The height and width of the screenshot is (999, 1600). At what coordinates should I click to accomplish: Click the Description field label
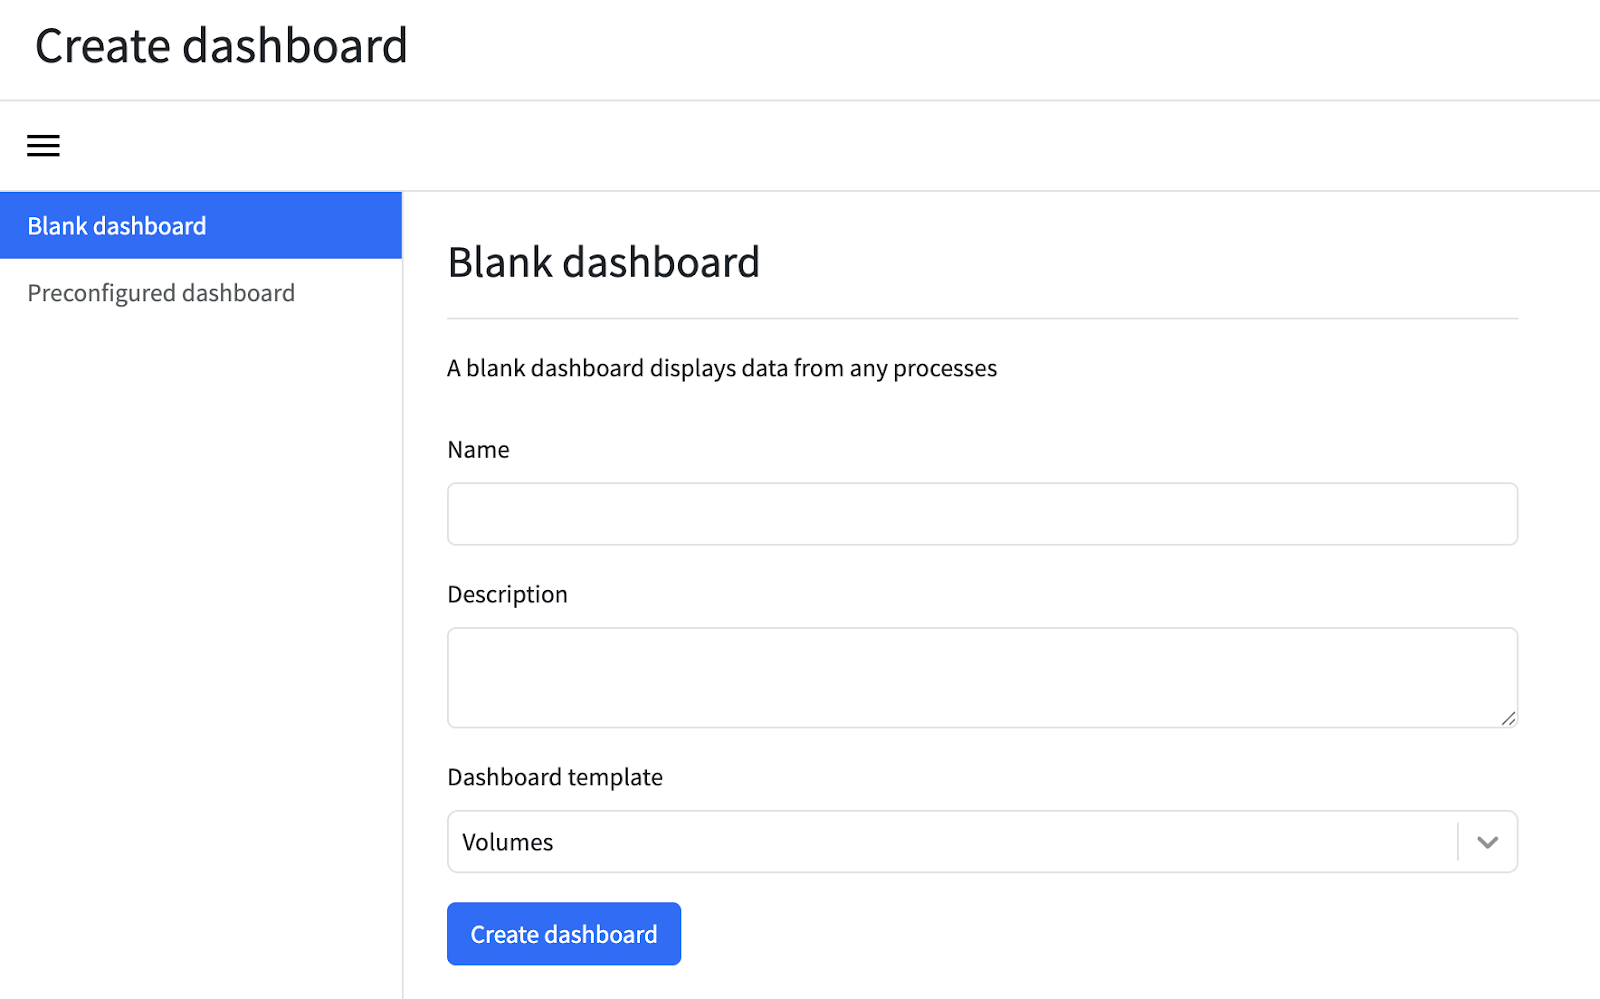pos(507,595)
